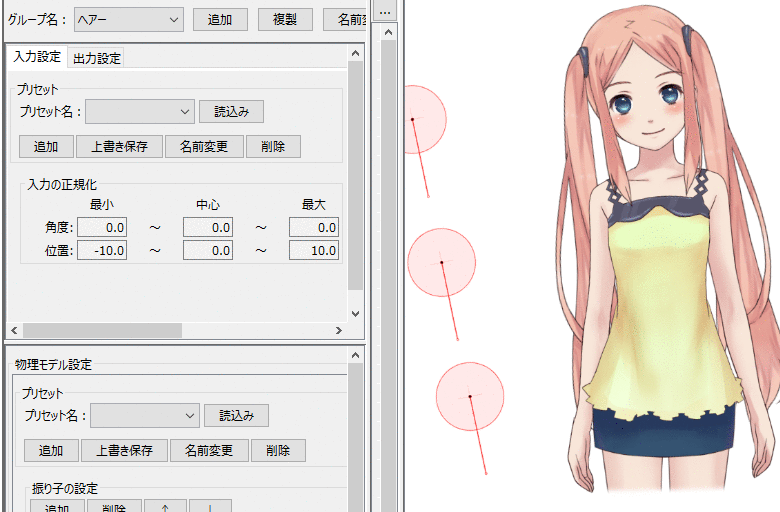Click the topmost pendulum circle in preview
The height and width of the screenshot is (512, 780).
[421, 120]
